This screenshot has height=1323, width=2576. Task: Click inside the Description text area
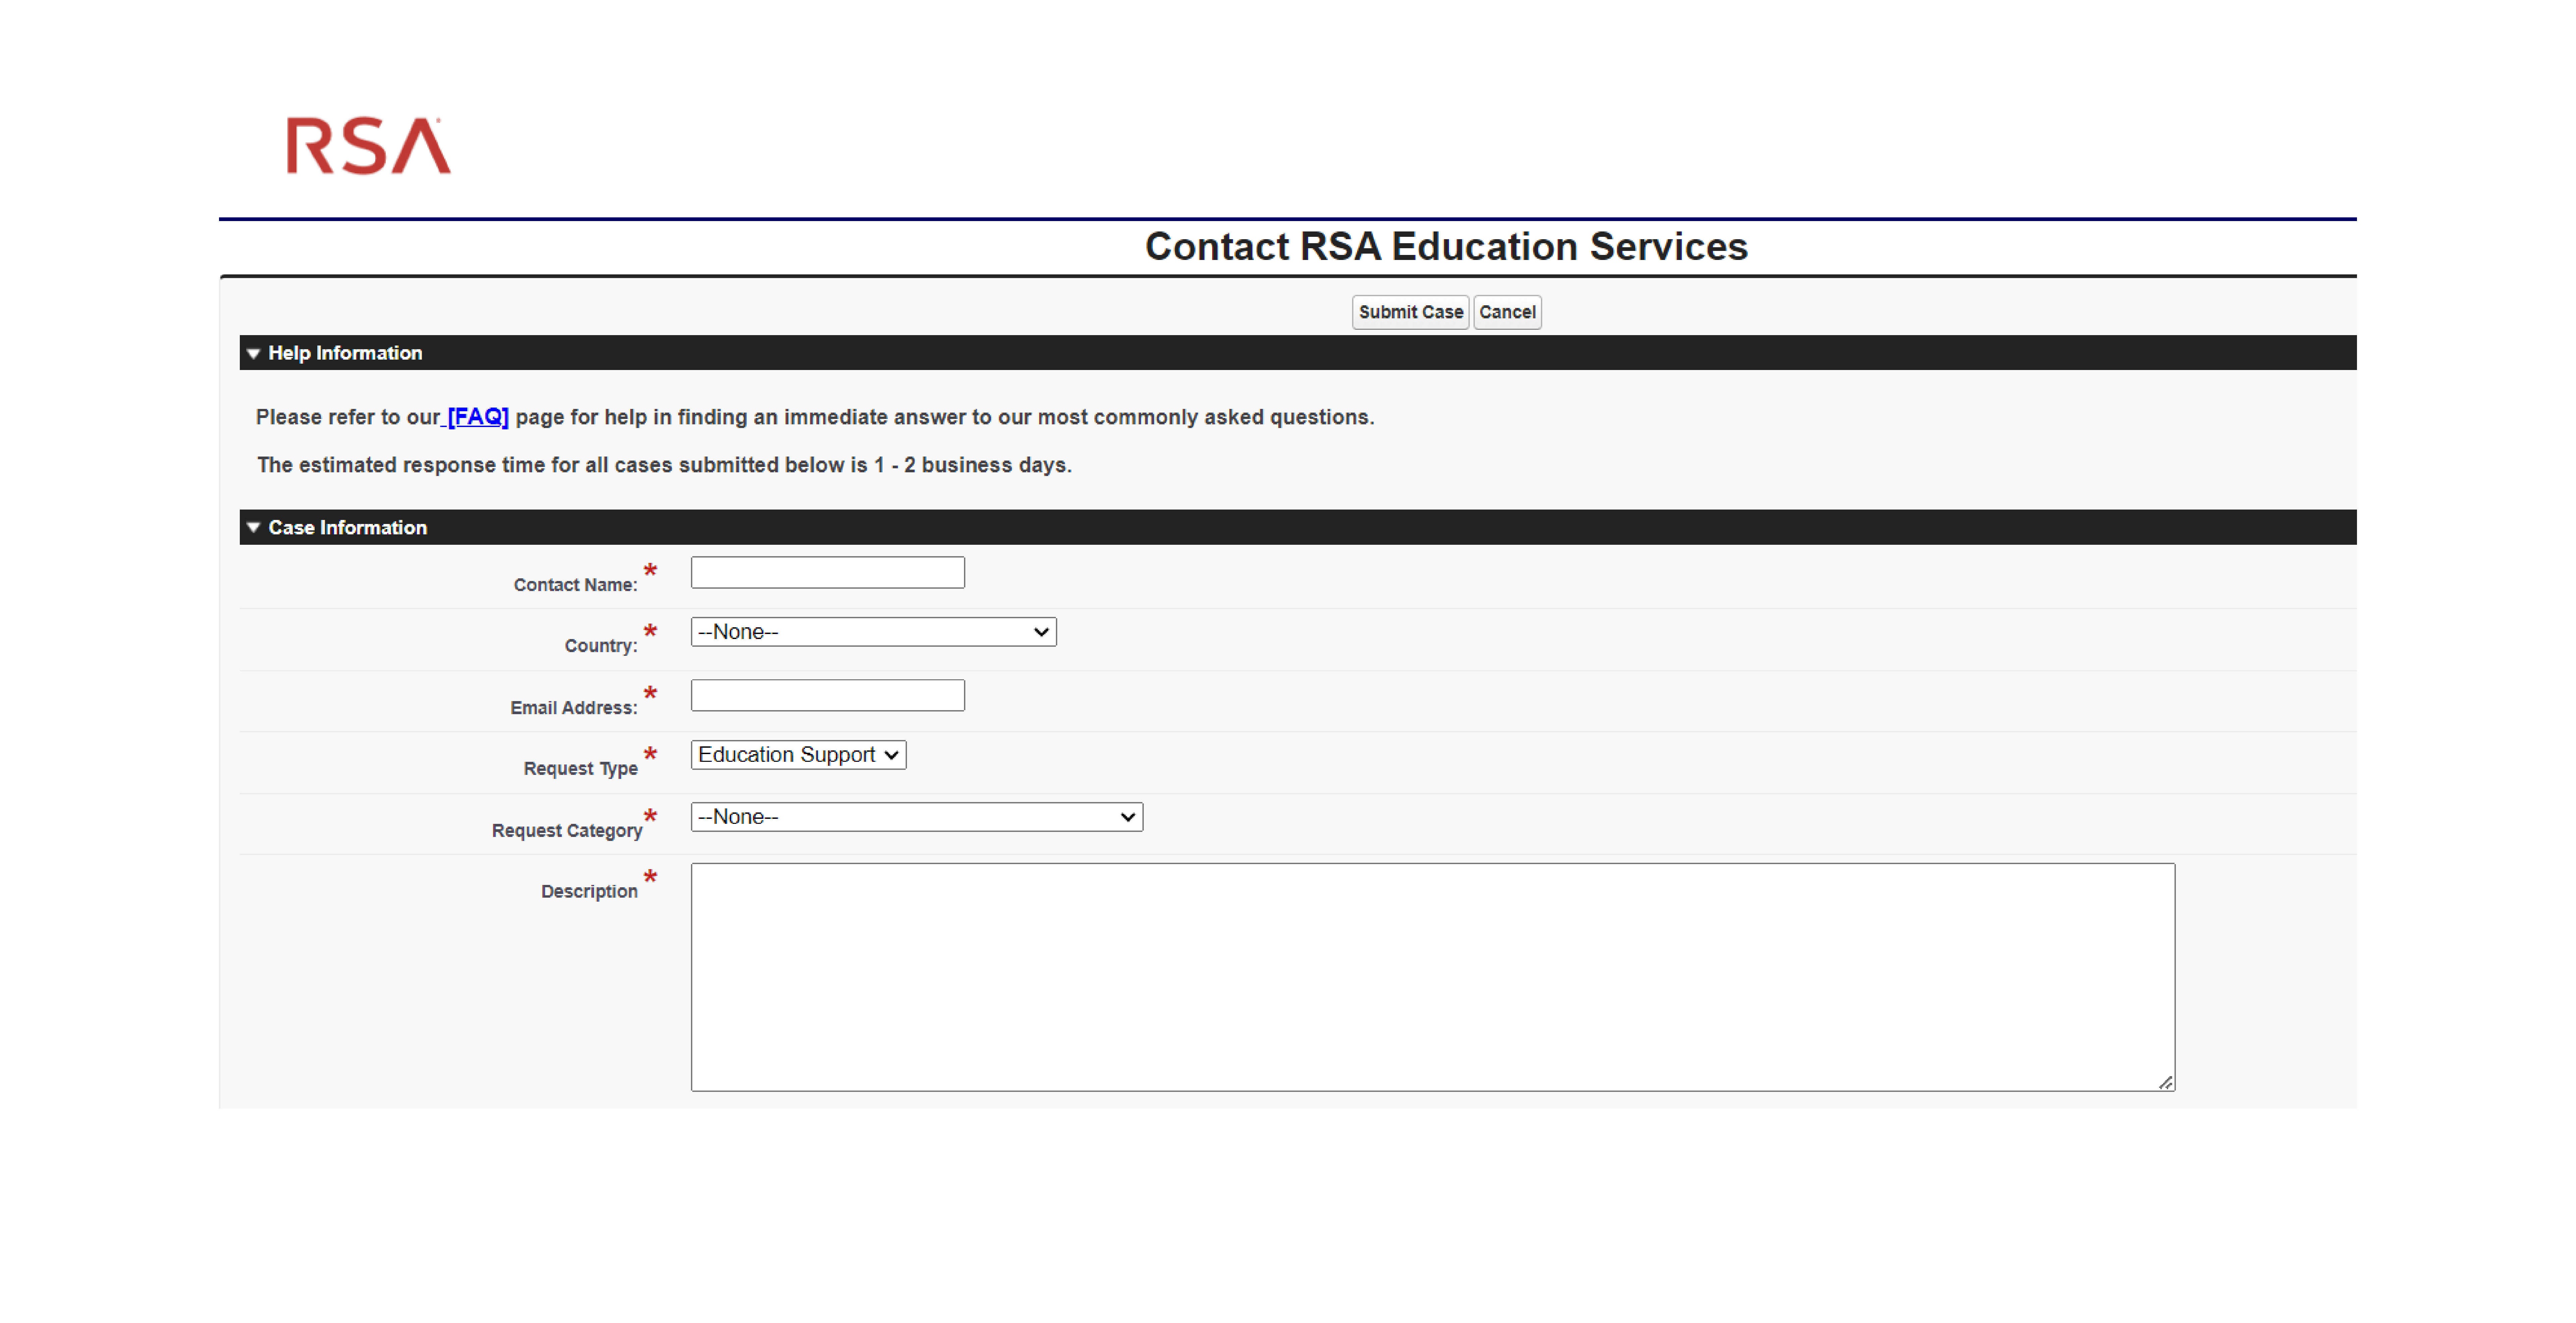coord(1430,970)
